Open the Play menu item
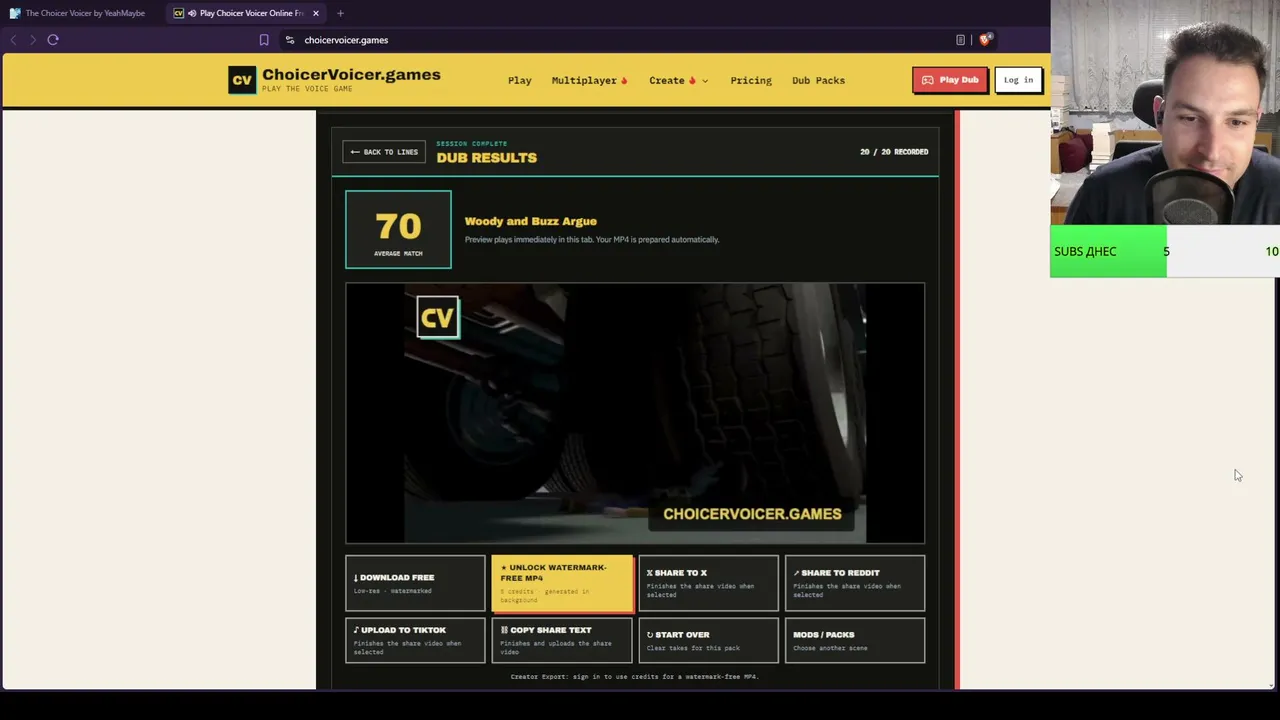Viewport: 1280px width, 720px height. (520, 80)
